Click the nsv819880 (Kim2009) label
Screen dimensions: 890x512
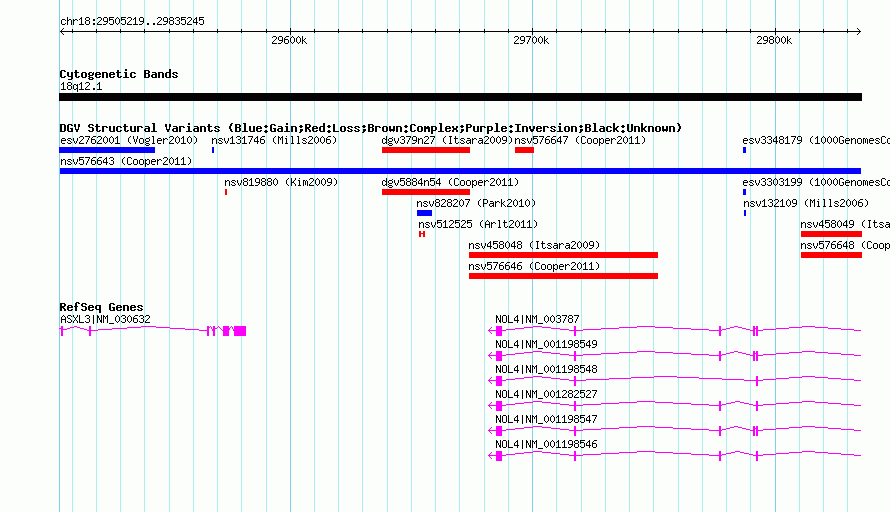[x=281, y=182]
